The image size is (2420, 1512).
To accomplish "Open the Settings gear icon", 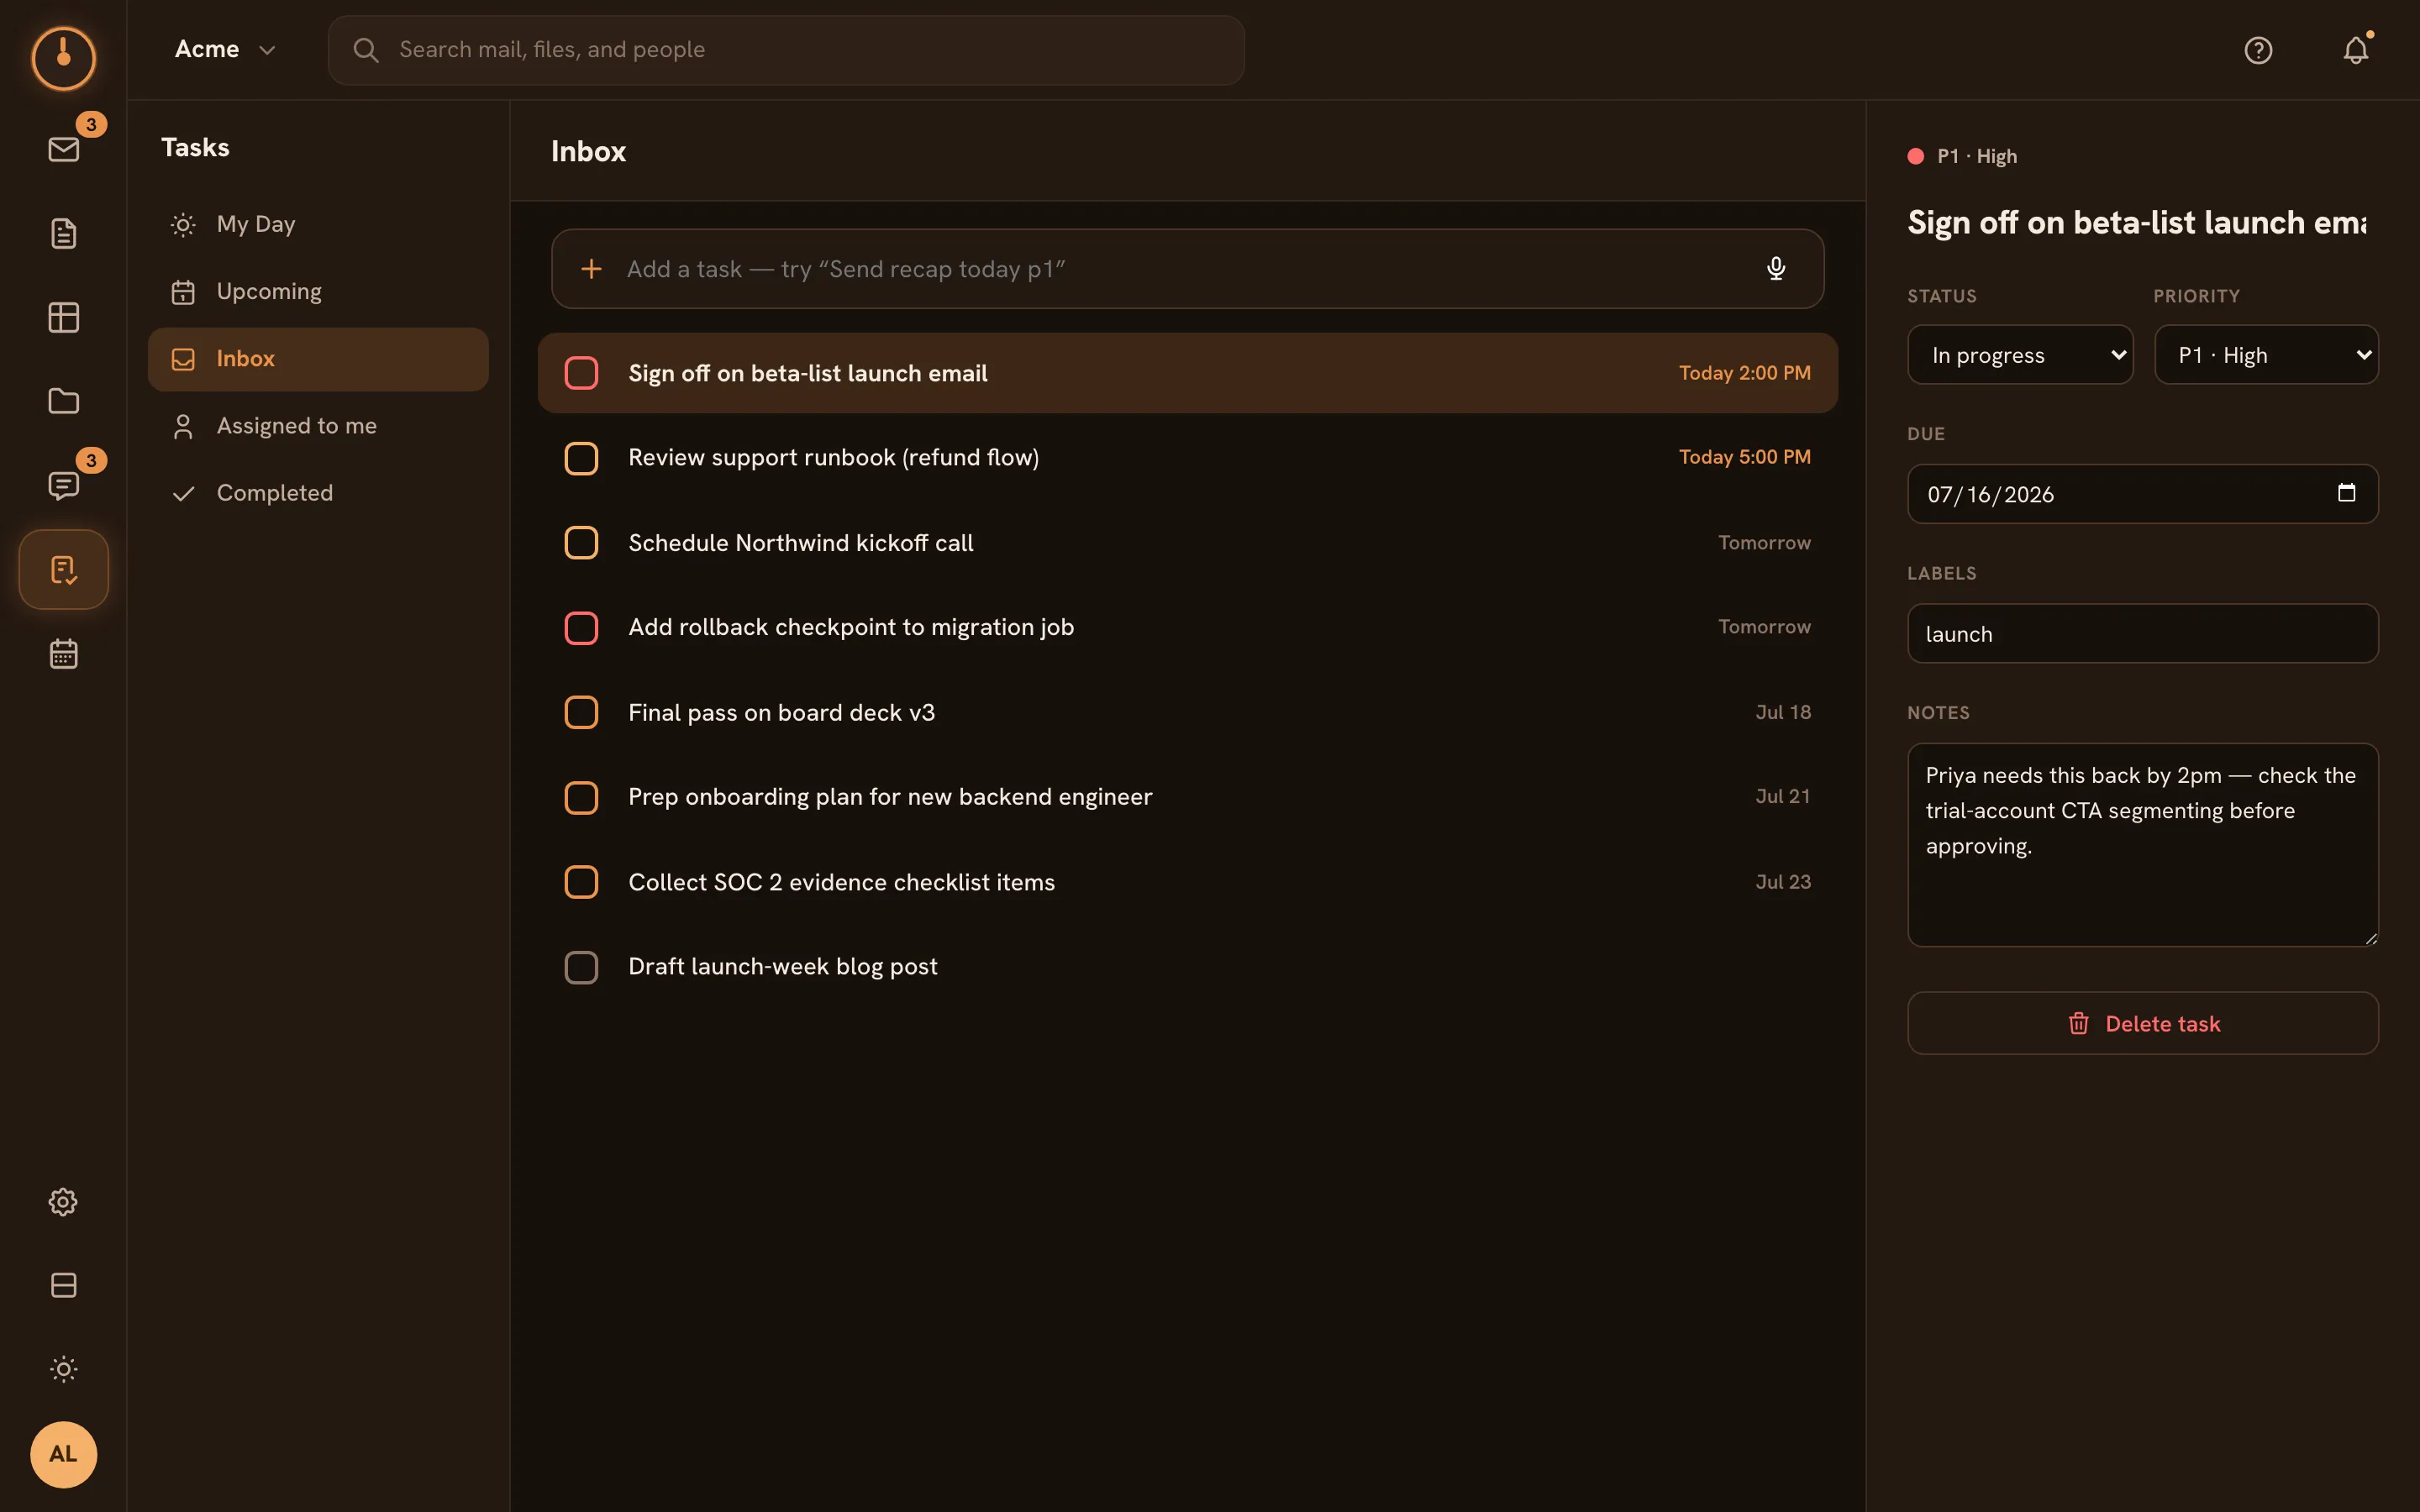I will [63, 1201].
